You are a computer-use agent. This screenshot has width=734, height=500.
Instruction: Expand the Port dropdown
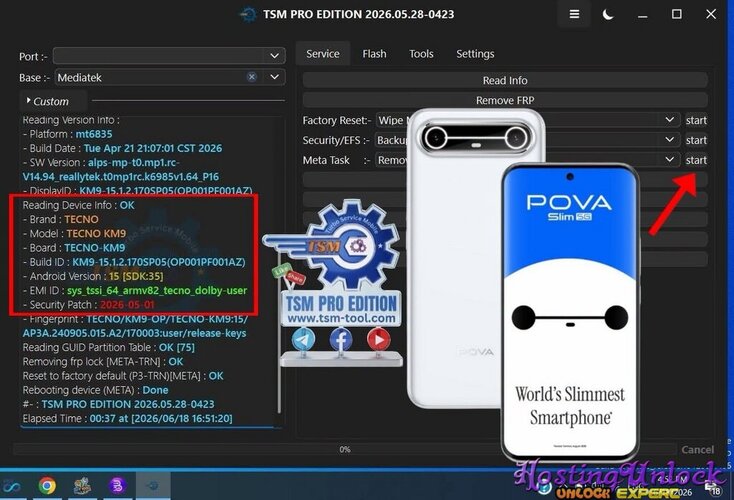click(x=274, y=56)
